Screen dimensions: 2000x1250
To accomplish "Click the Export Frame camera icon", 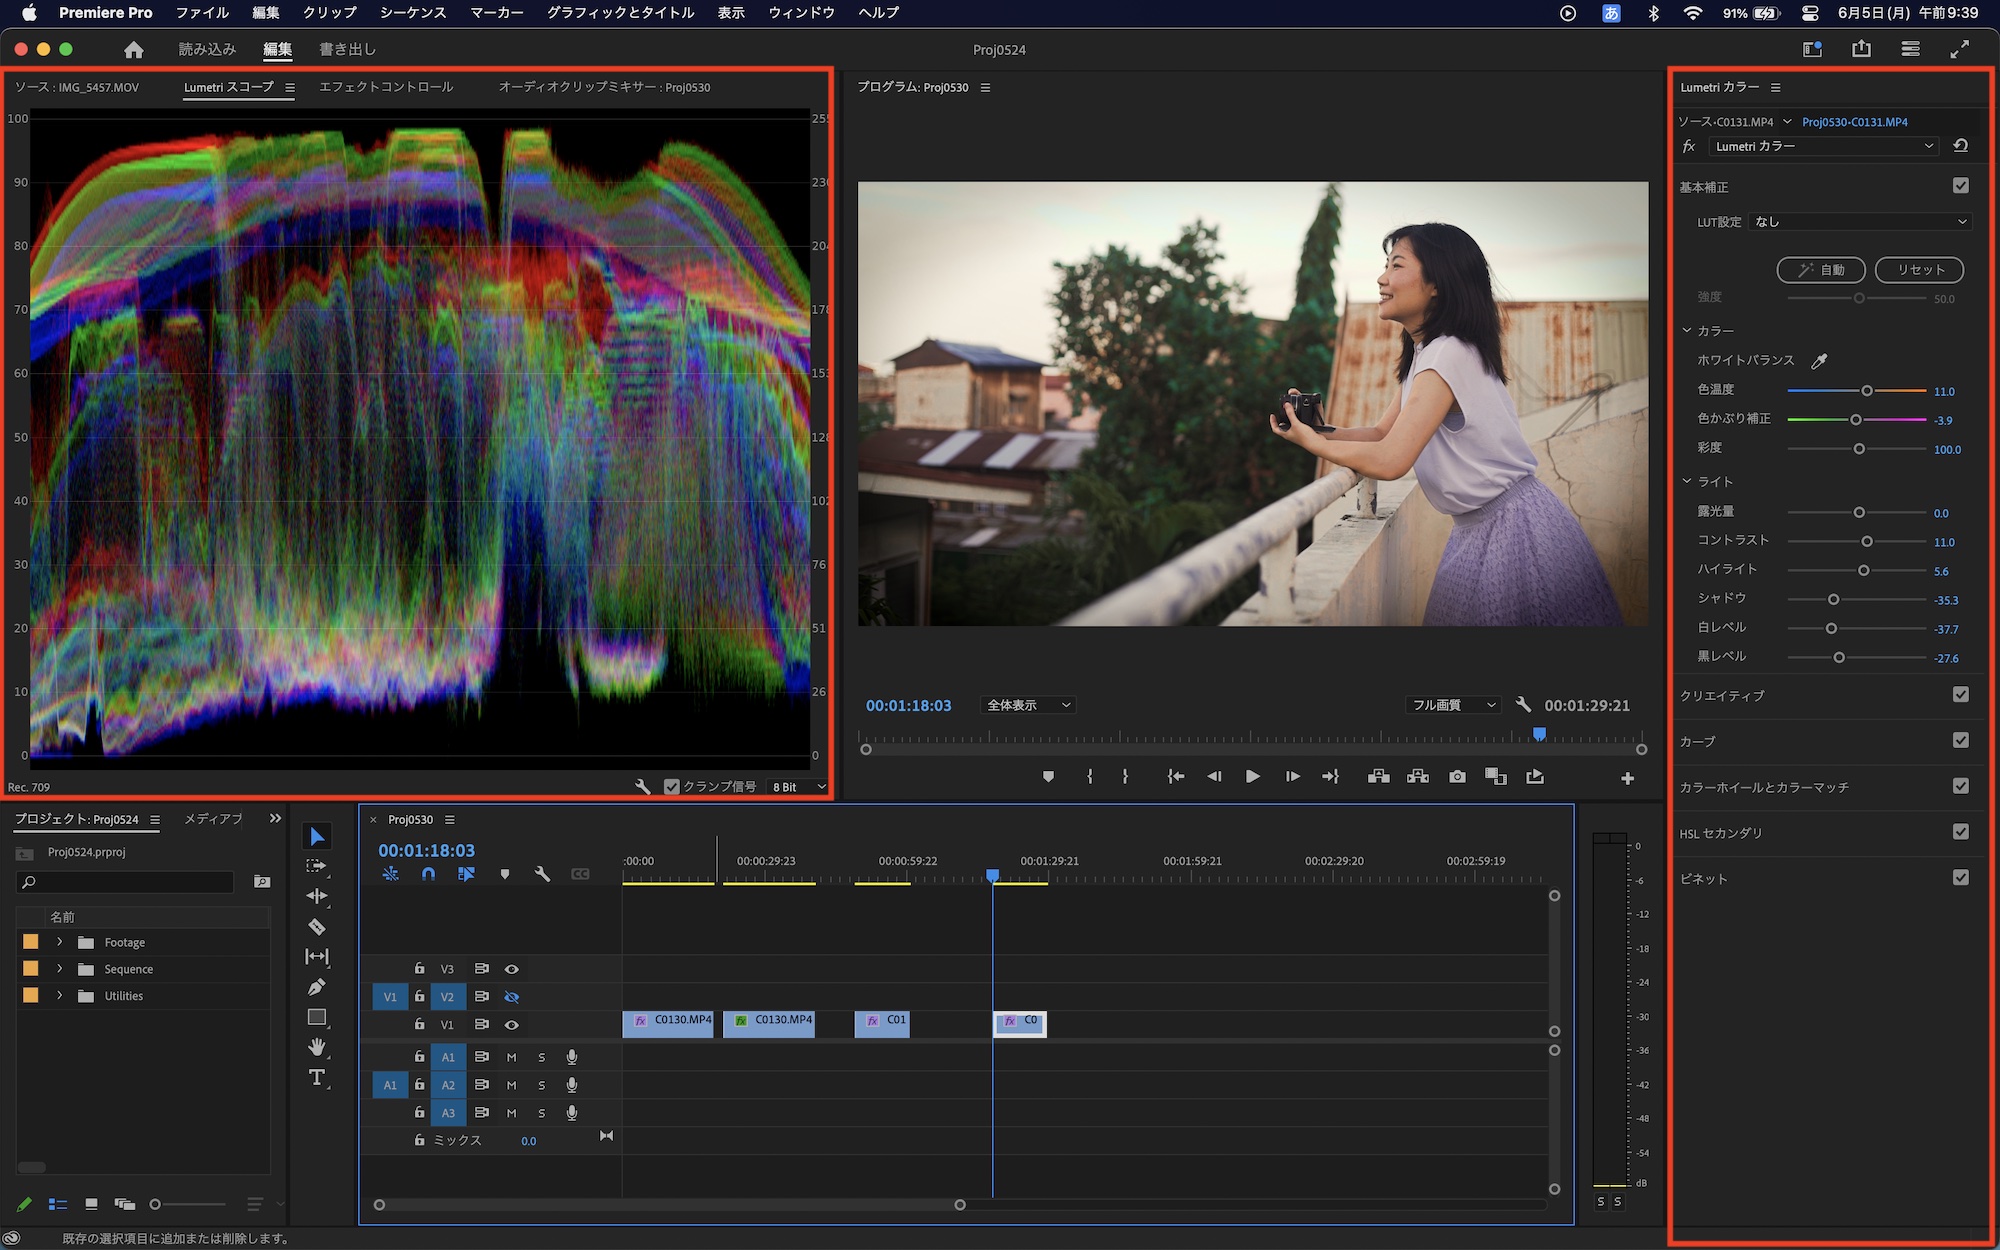I will click(x=1457, y=777).
